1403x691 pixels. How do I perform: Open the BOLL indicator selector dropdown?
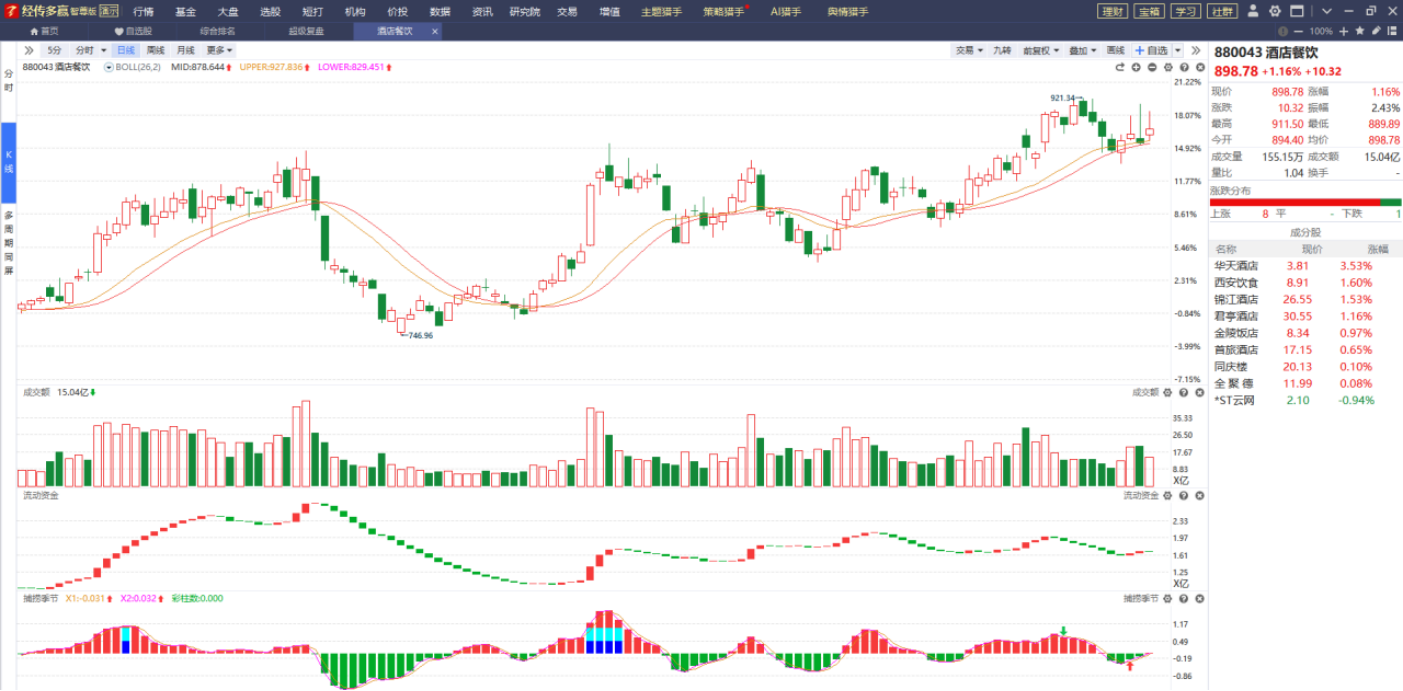(109, 67)
